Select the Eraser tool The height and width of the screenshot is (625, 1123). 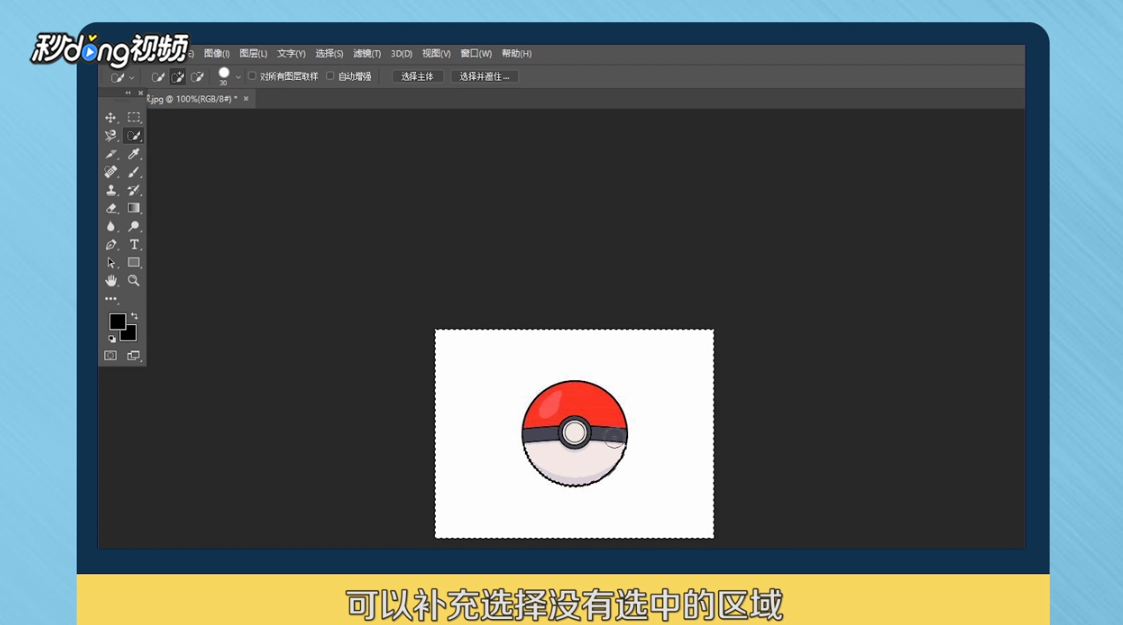tap(110, 208)
